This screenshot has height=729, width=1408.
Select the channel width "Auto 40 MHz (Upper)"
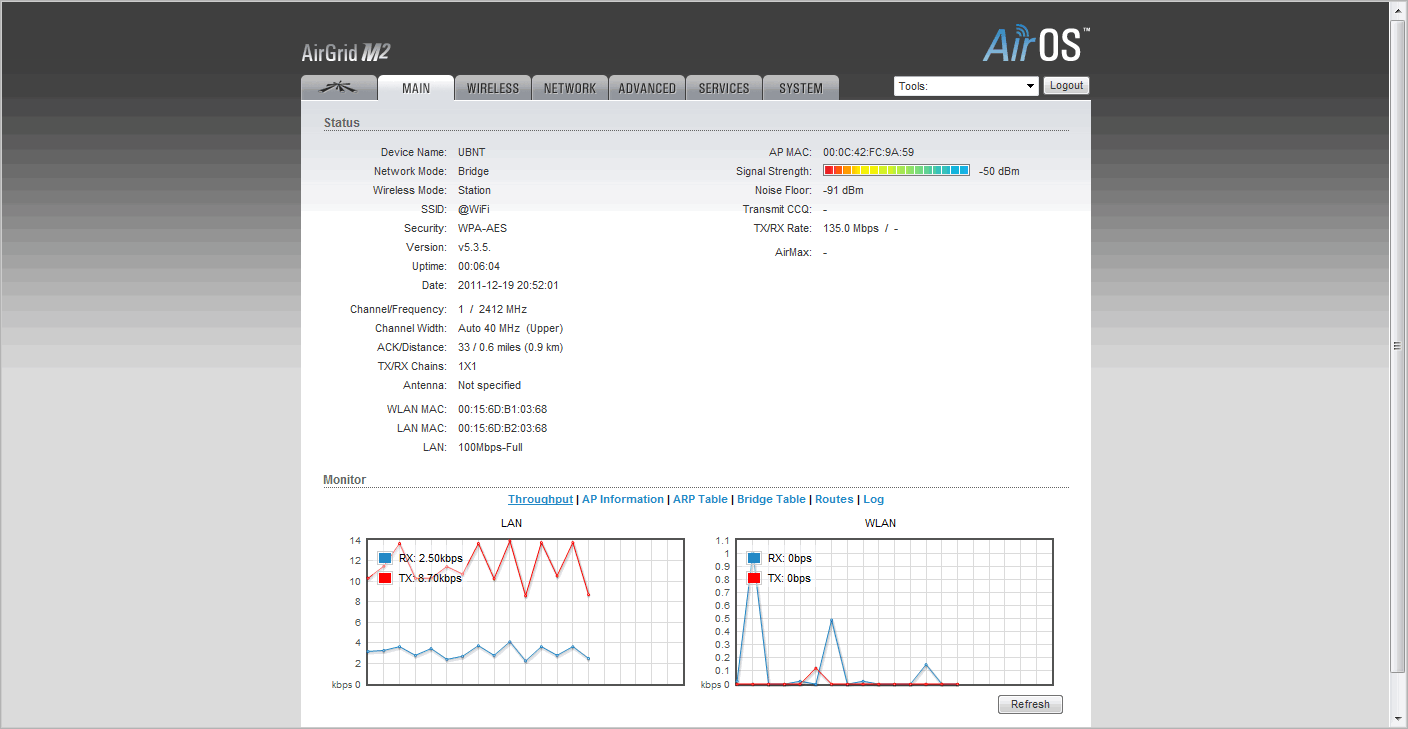click(511, 328)
